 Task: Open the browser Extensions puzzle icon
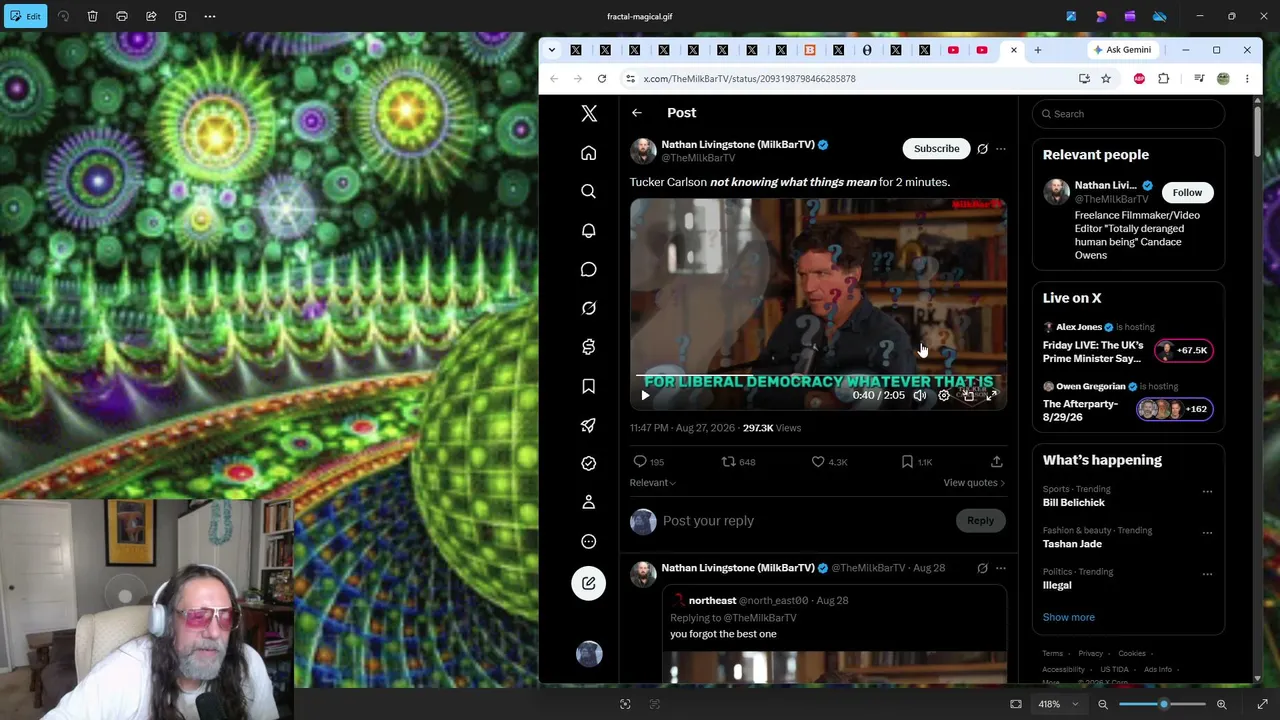(1163, 78)
